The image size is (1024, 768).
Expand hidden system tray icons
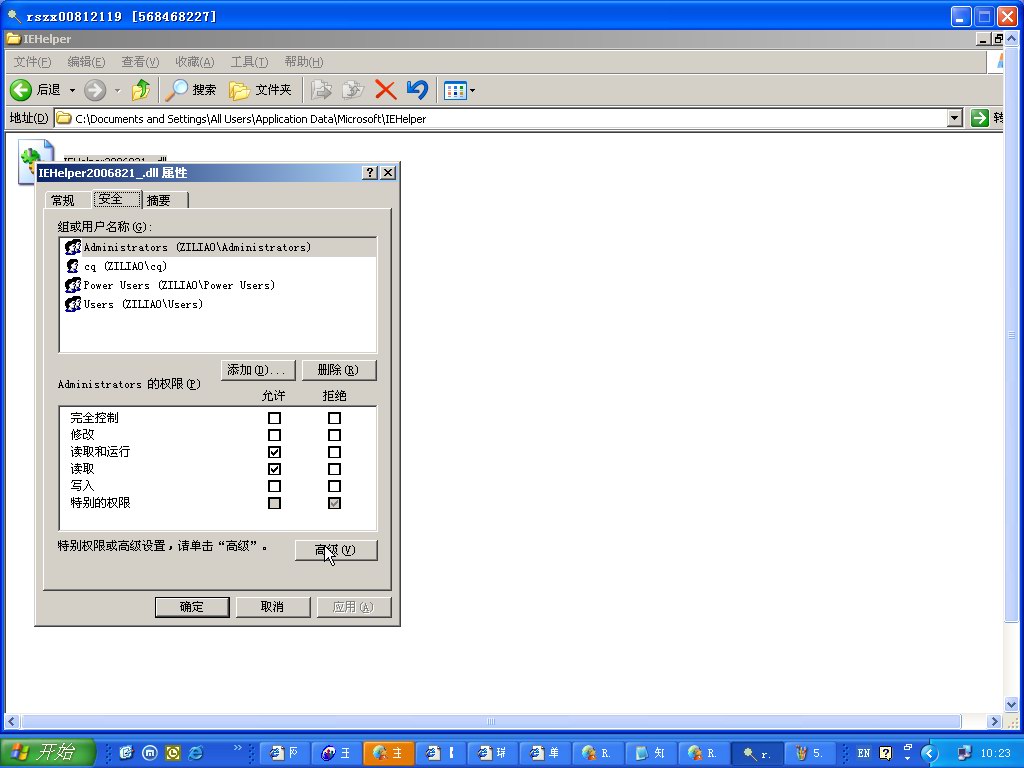(x=929, y=753)
